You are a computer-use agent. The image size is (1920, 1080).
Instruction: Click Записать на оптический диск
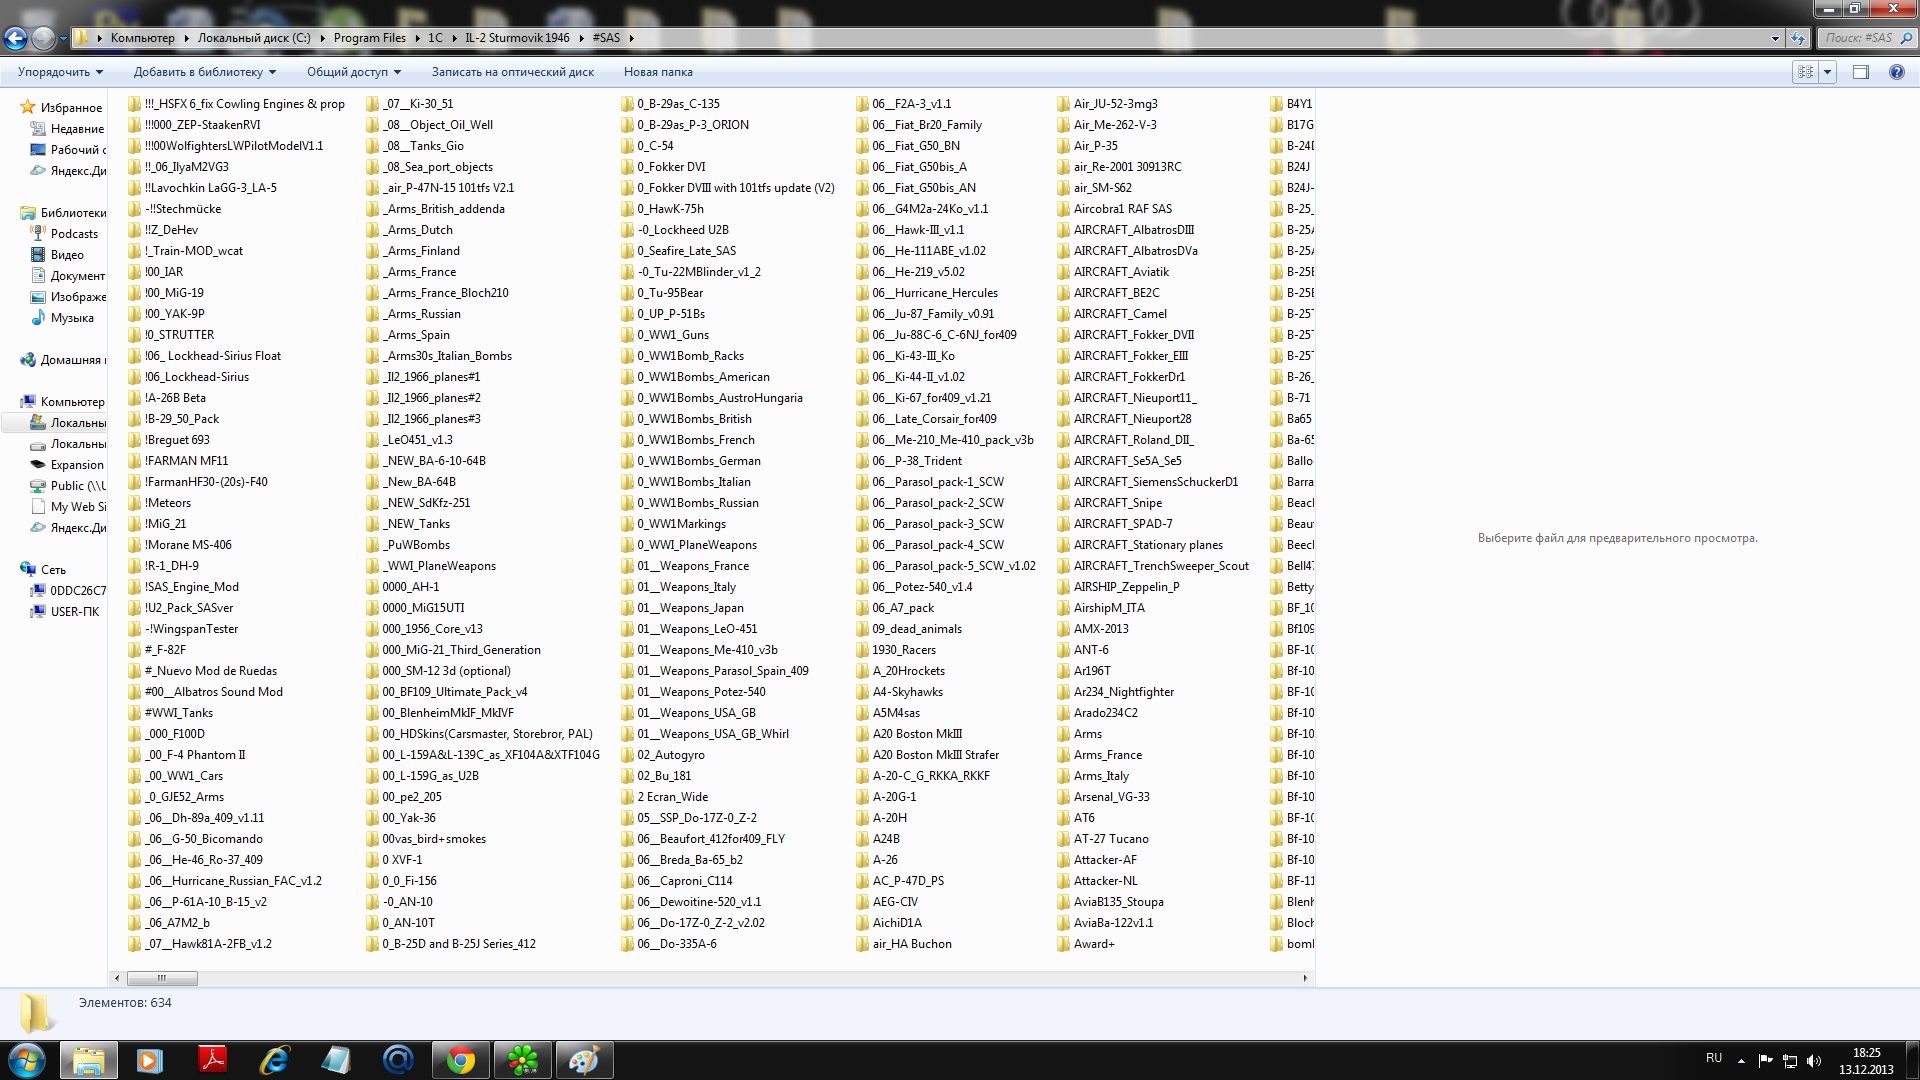click(x=512, y=72)
